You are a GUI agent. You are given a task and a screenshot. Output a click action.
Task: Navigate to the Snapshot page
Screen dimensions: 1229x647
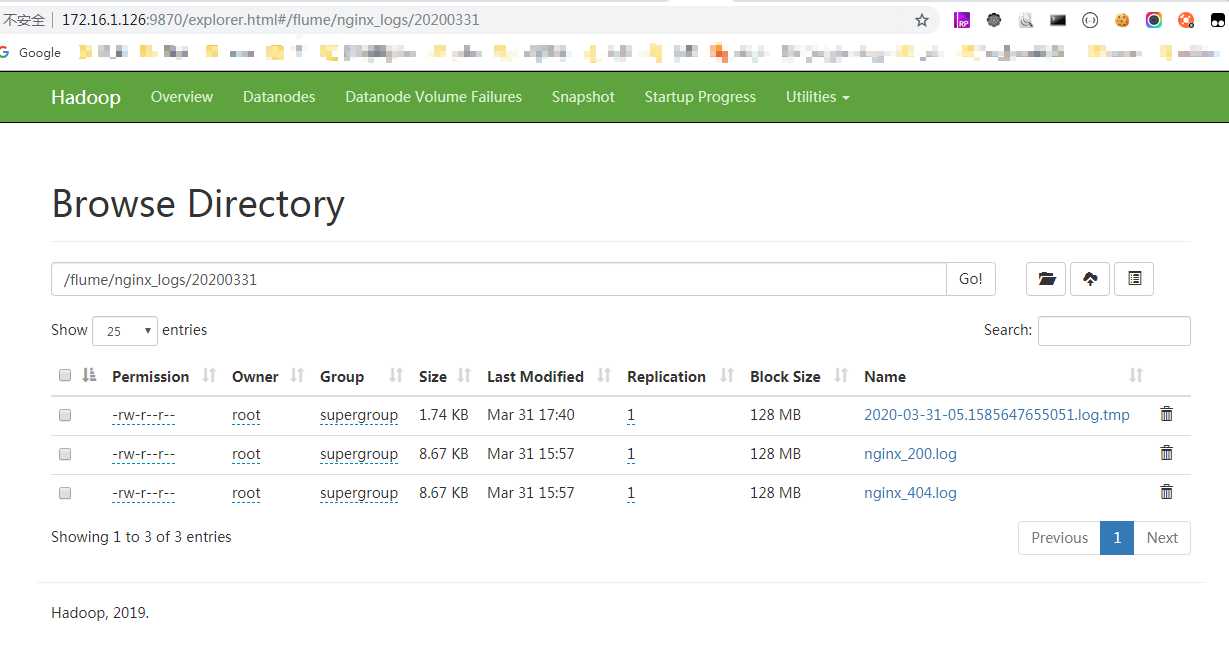[x=583, y=97]
